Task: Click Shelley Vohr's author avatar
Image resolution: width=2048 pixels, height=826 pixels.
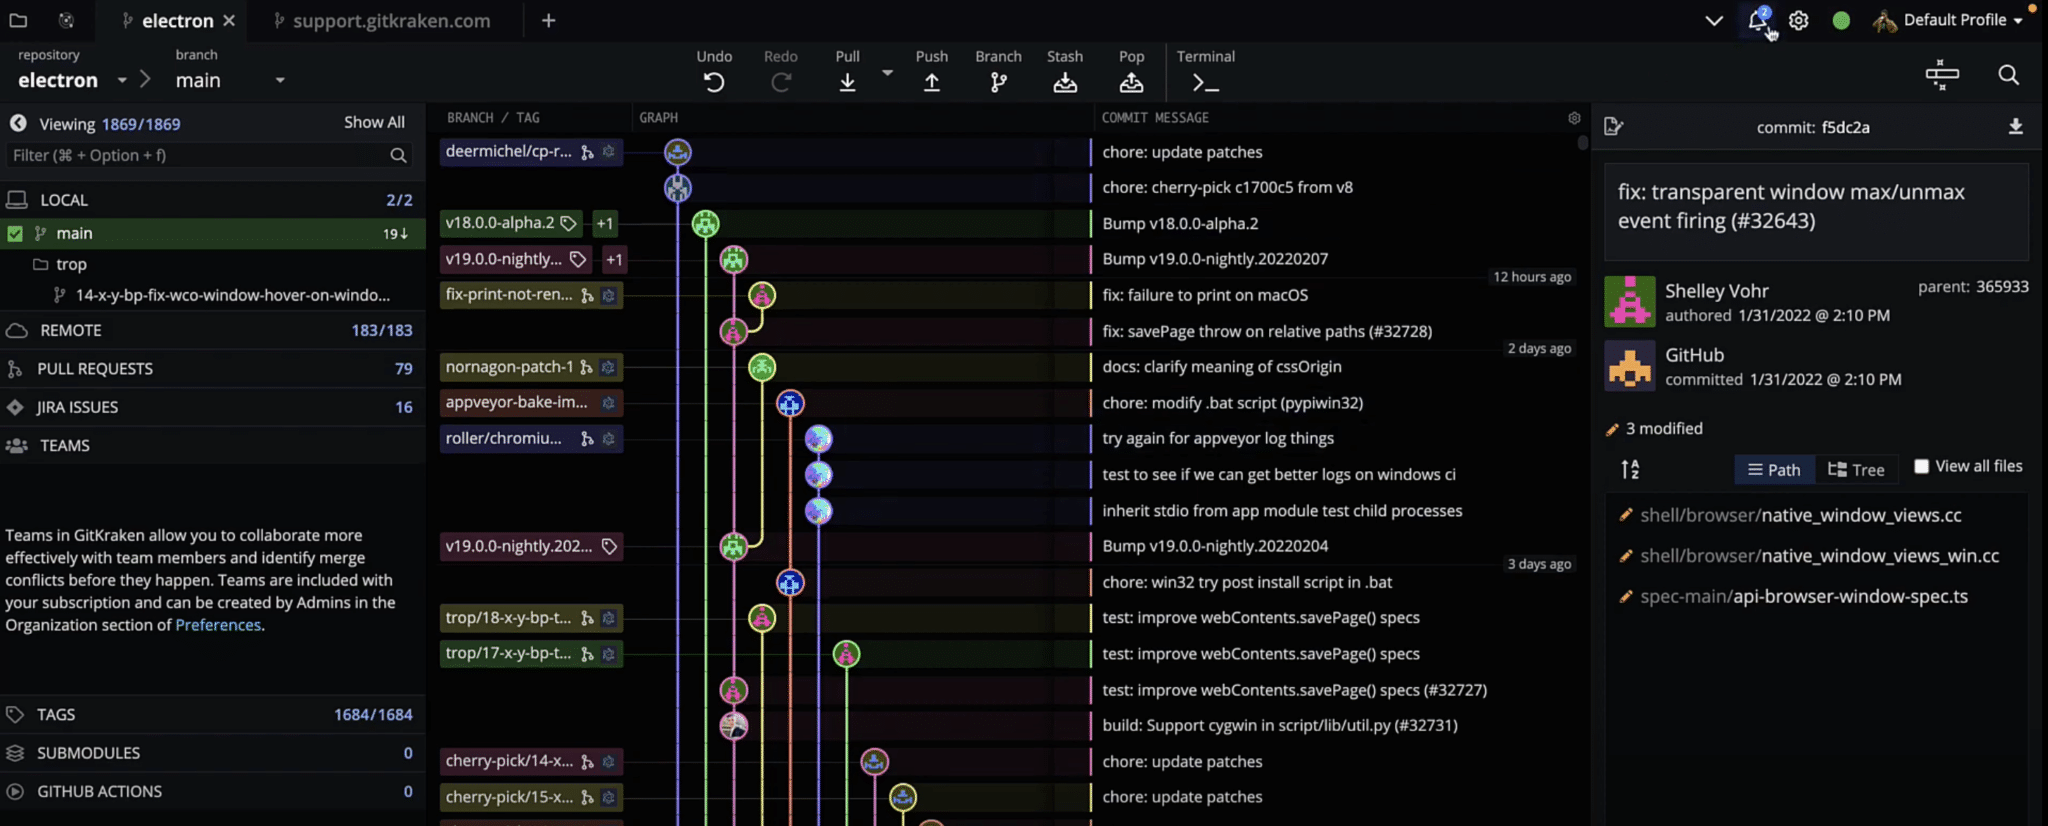Action: click(1630, 302)
